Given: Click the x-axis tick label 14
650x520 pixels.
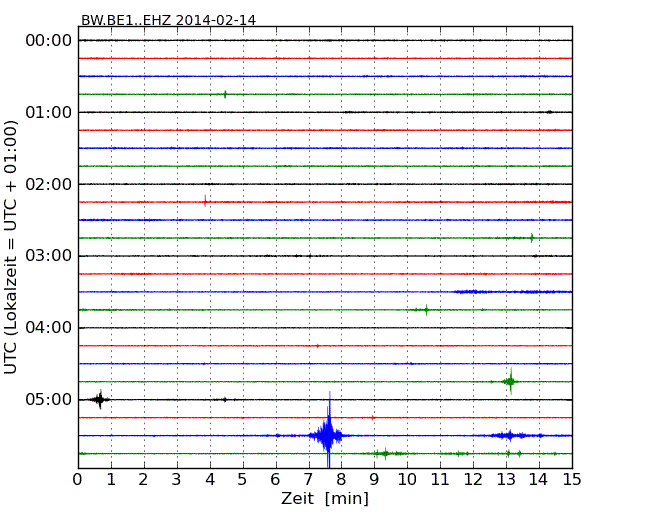Looking at the screenshot, I should point(538,480).
